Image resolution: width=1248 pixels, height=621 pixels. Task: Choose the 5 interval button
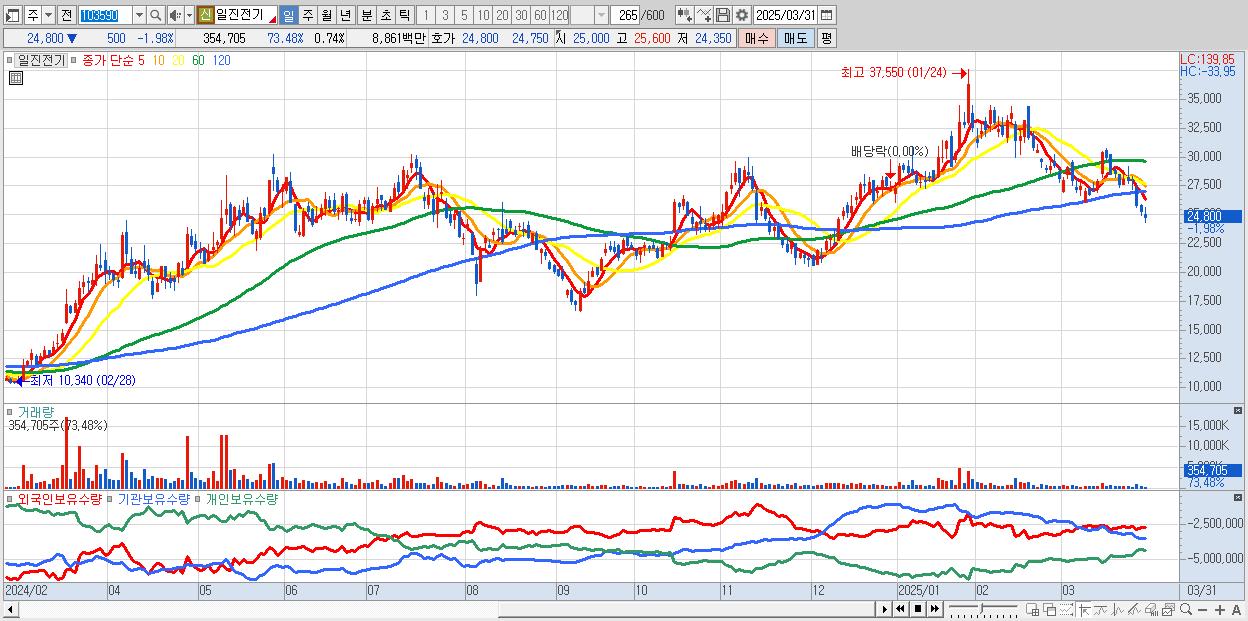pos(464,15)
